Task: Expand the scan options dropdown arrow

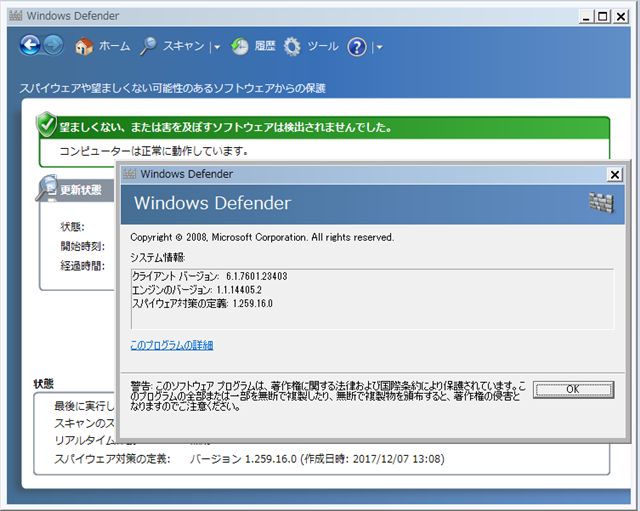Action: pos(217,47)
